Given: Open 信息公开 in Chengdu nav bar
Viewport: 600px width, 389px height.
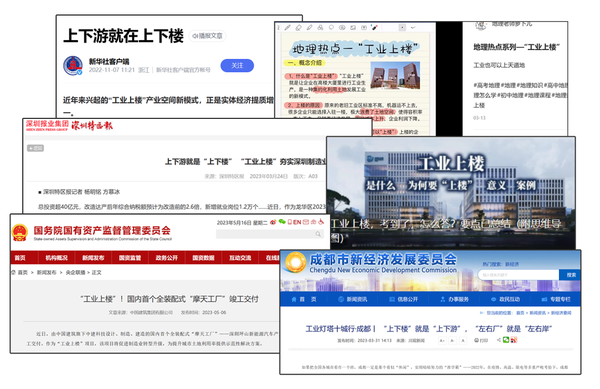Looking at the screenshot, I should point(403,299).
